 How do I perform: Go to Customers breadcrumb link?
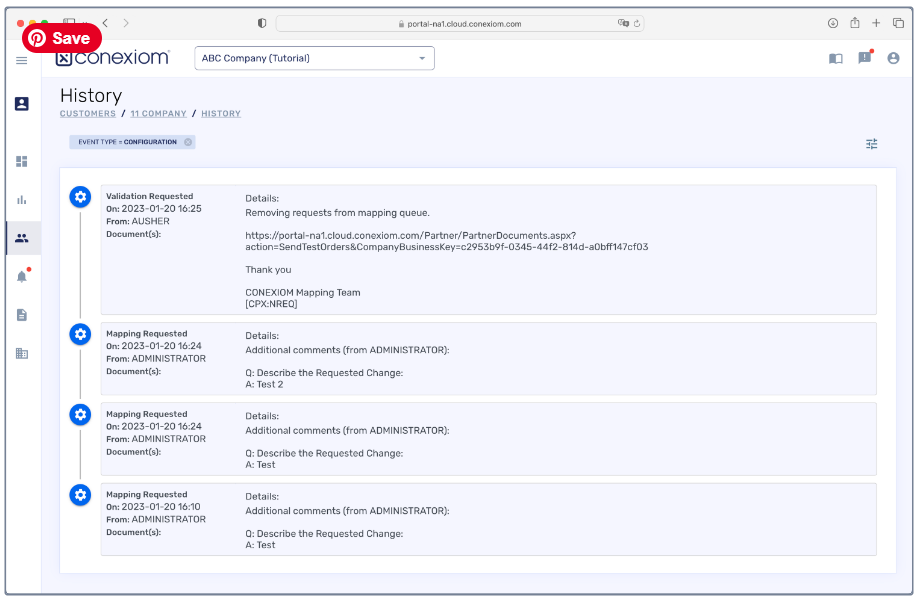coord(88,114)
